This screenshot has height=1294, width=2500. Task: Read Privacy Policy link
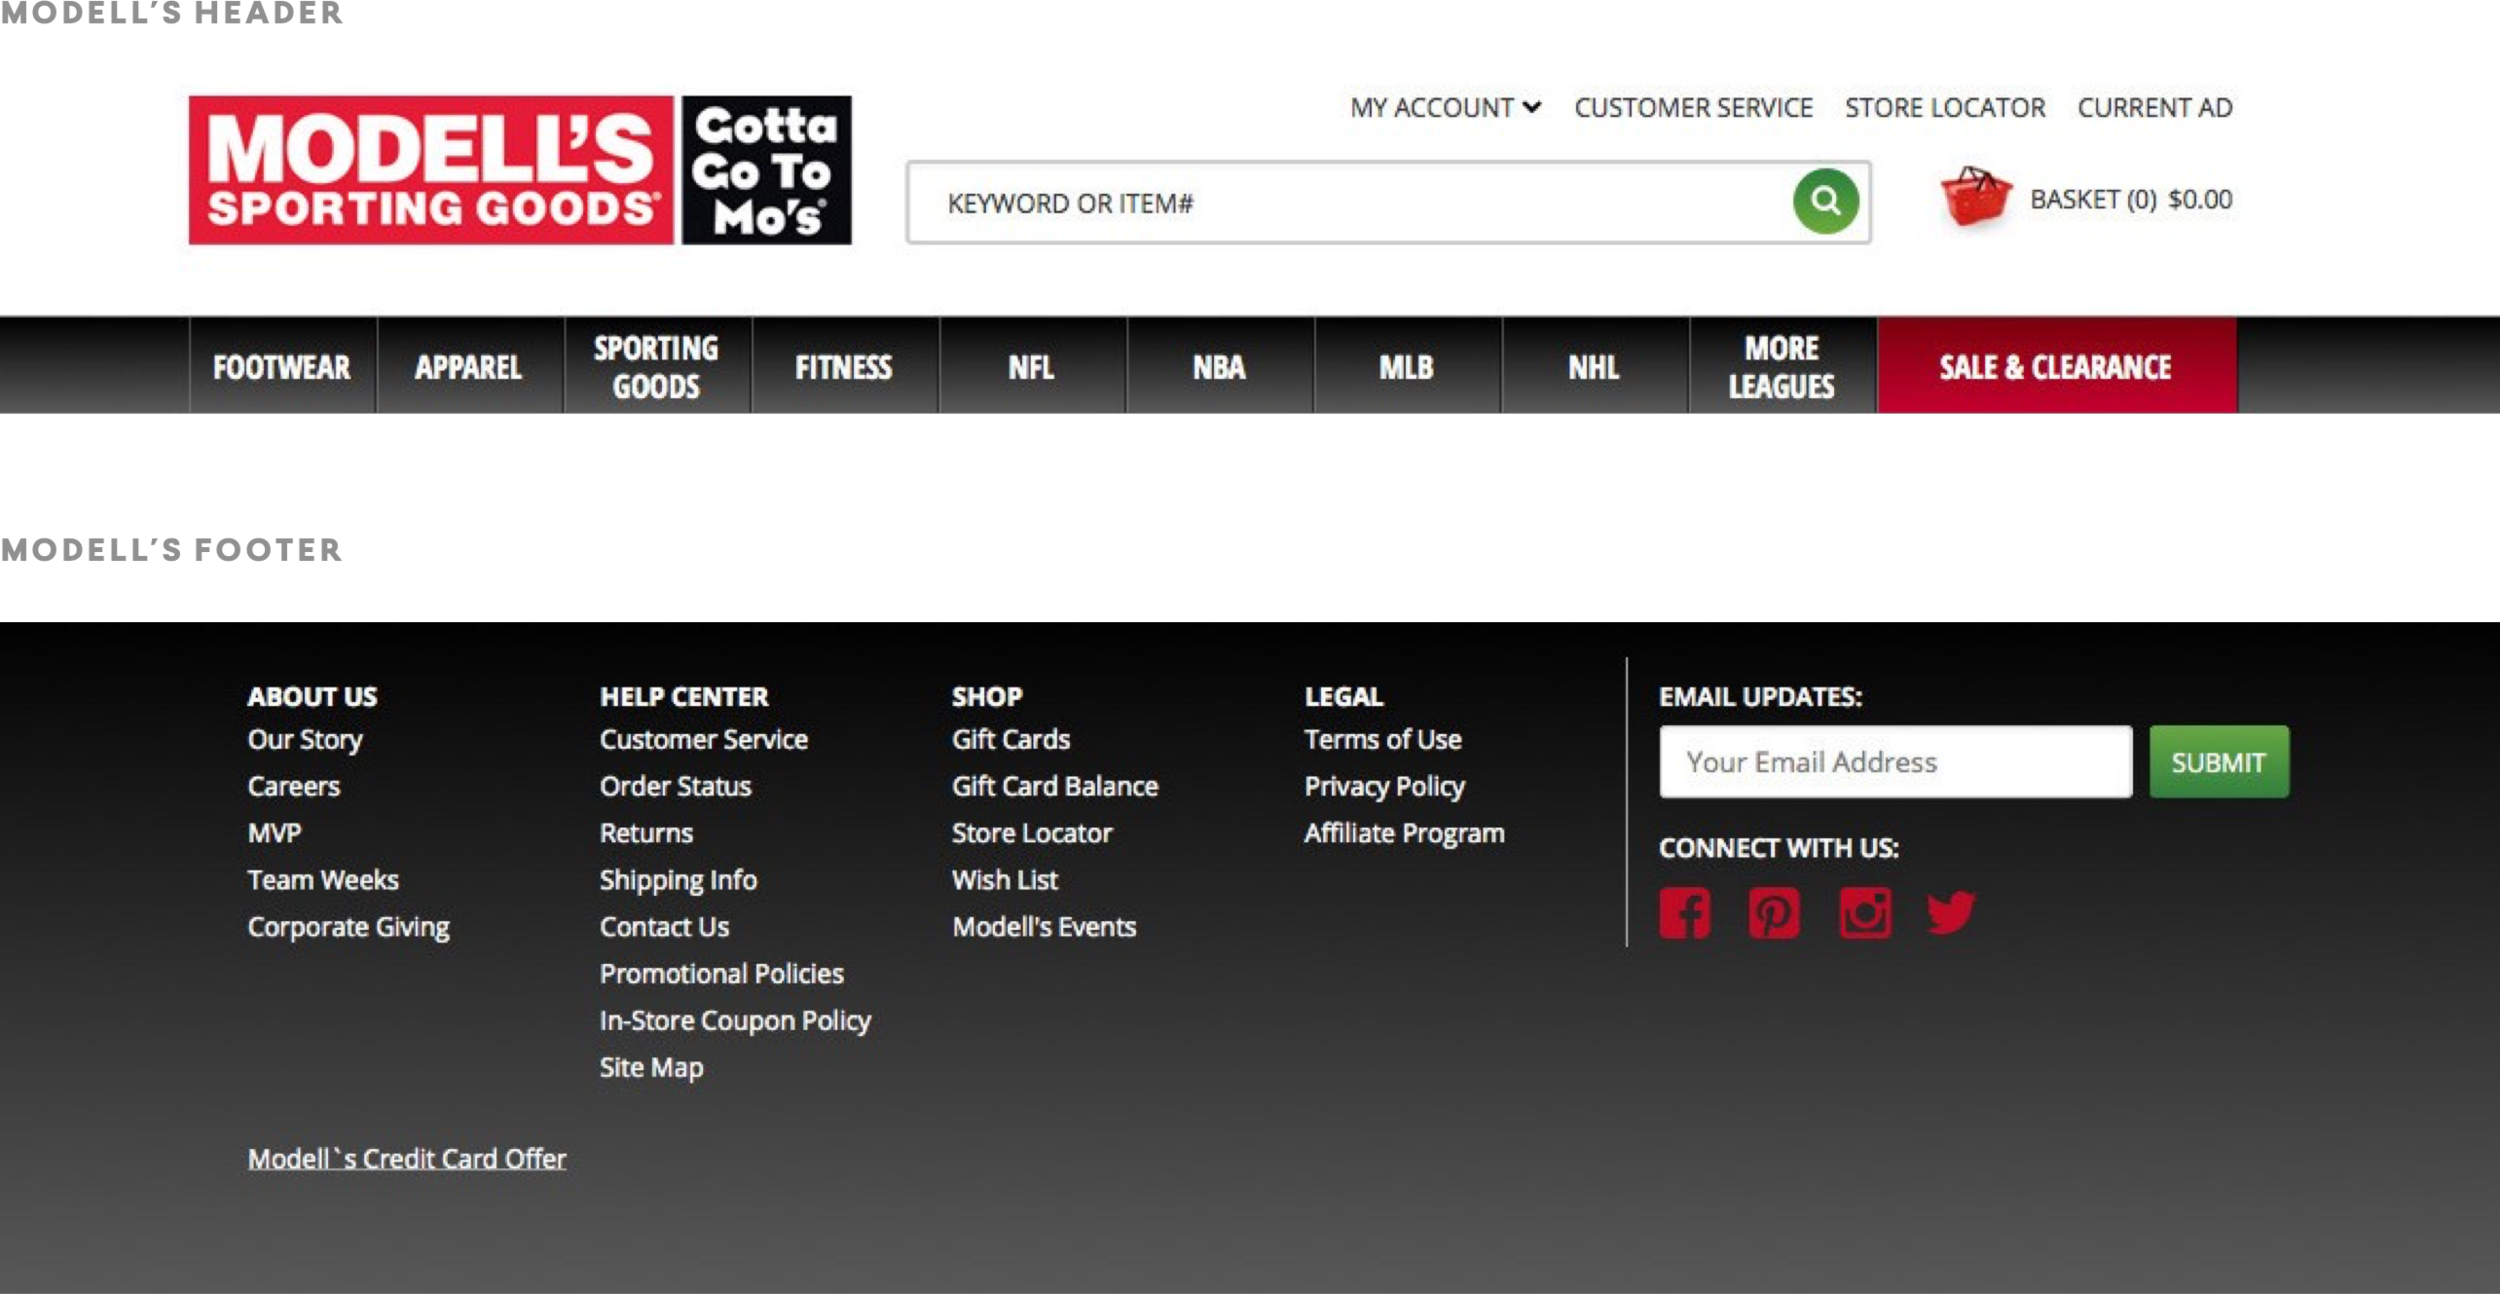[1384, 787]
